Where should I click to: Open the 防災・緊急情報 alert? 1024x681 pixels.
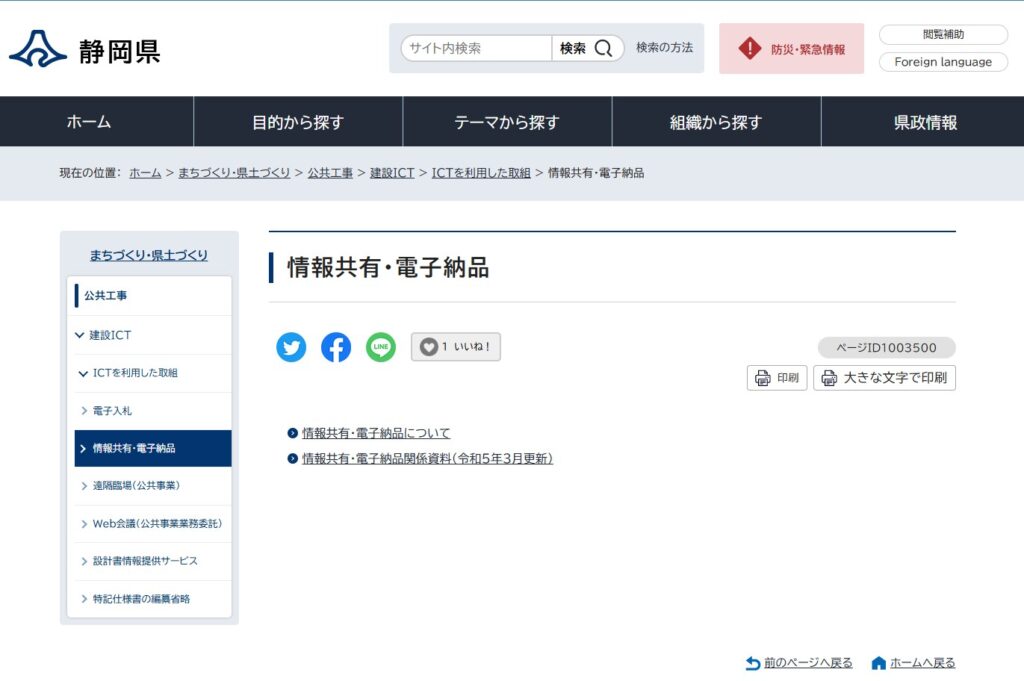point(791,49)
